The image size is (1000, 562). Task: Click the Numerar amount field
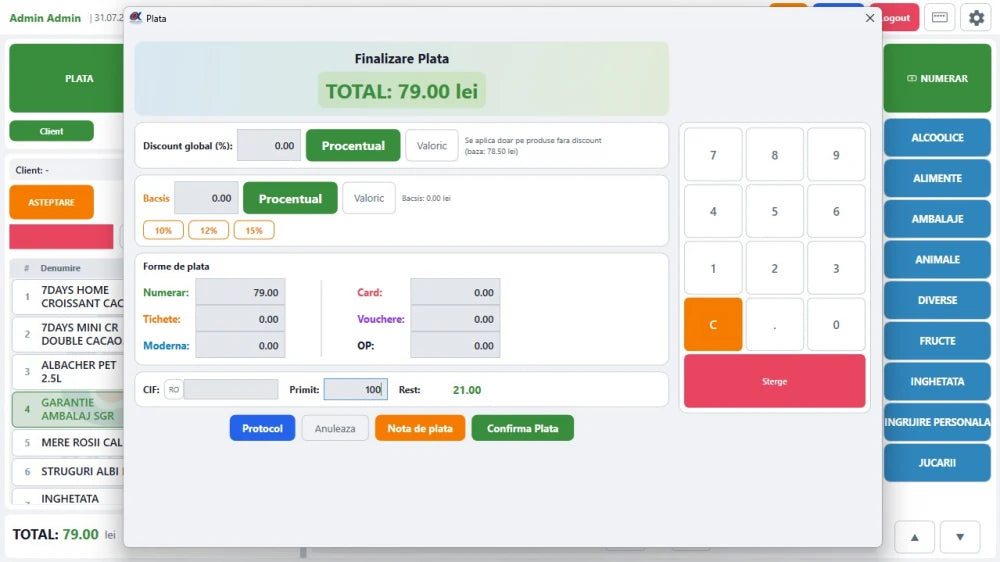(x=240, y=292)
